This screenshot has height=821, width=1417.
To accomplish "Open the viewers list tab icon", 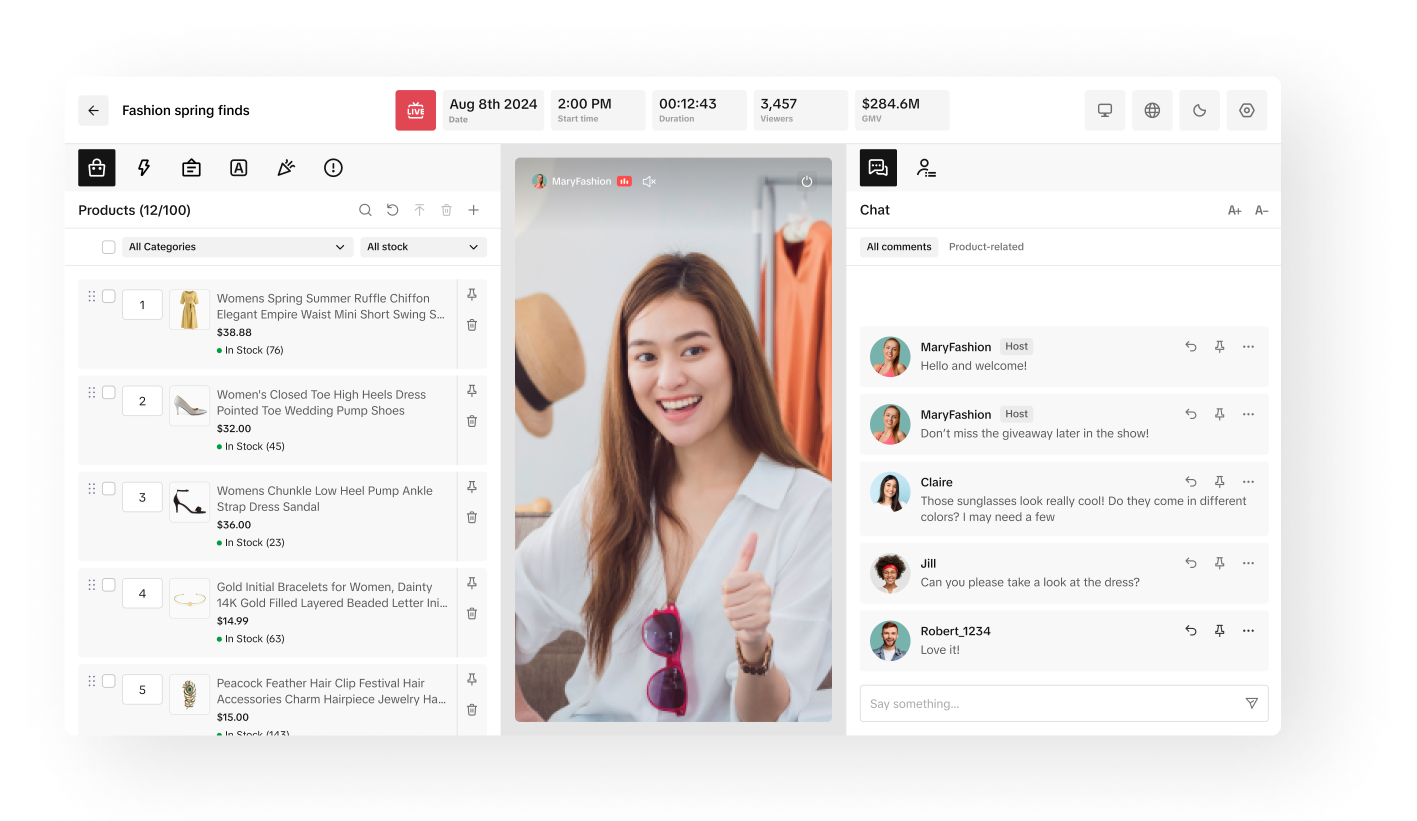I will pyautogui.click(x=926, y=168).
